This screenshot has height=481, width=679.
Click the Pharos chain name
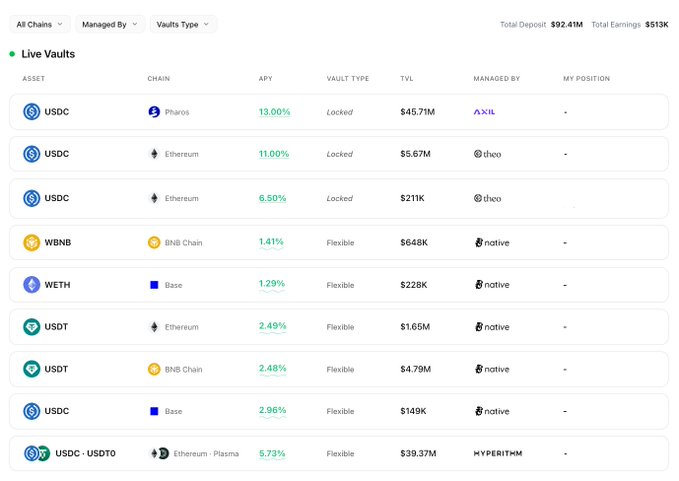point(177,112)
